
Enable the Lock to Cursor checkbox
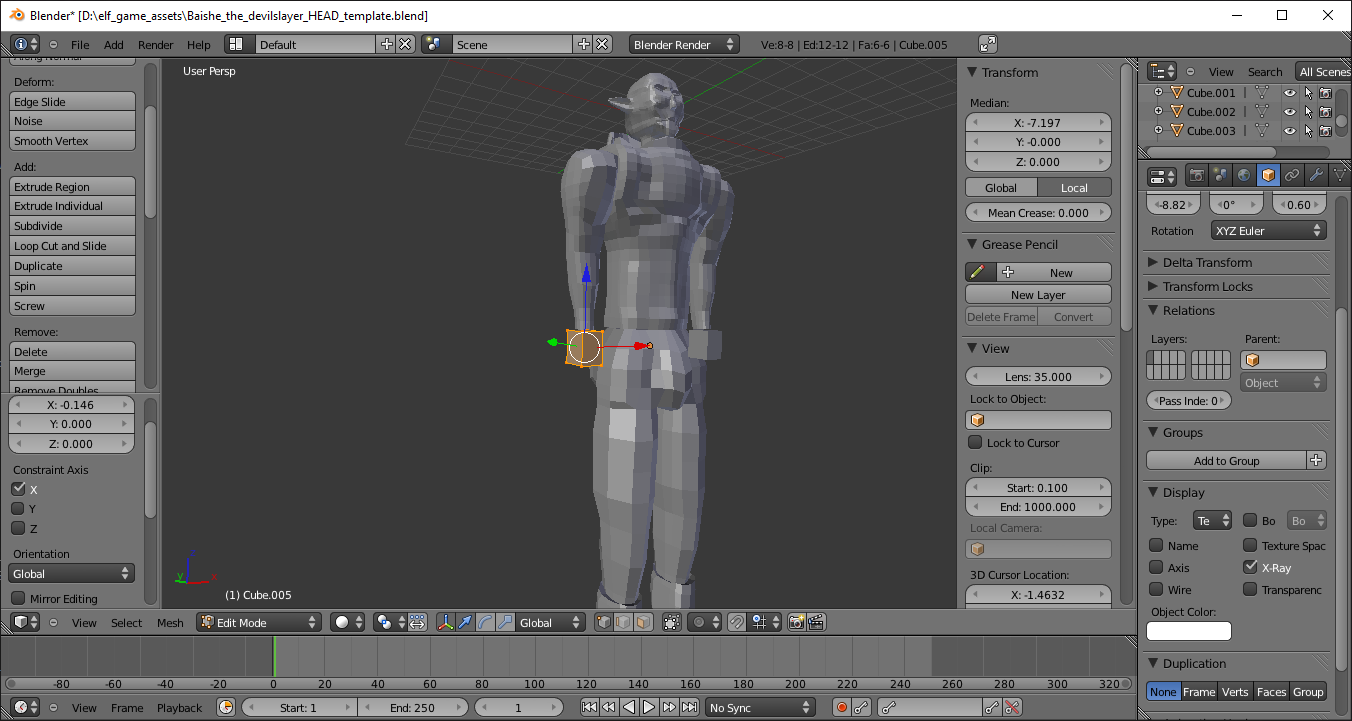tap(975, 443)
